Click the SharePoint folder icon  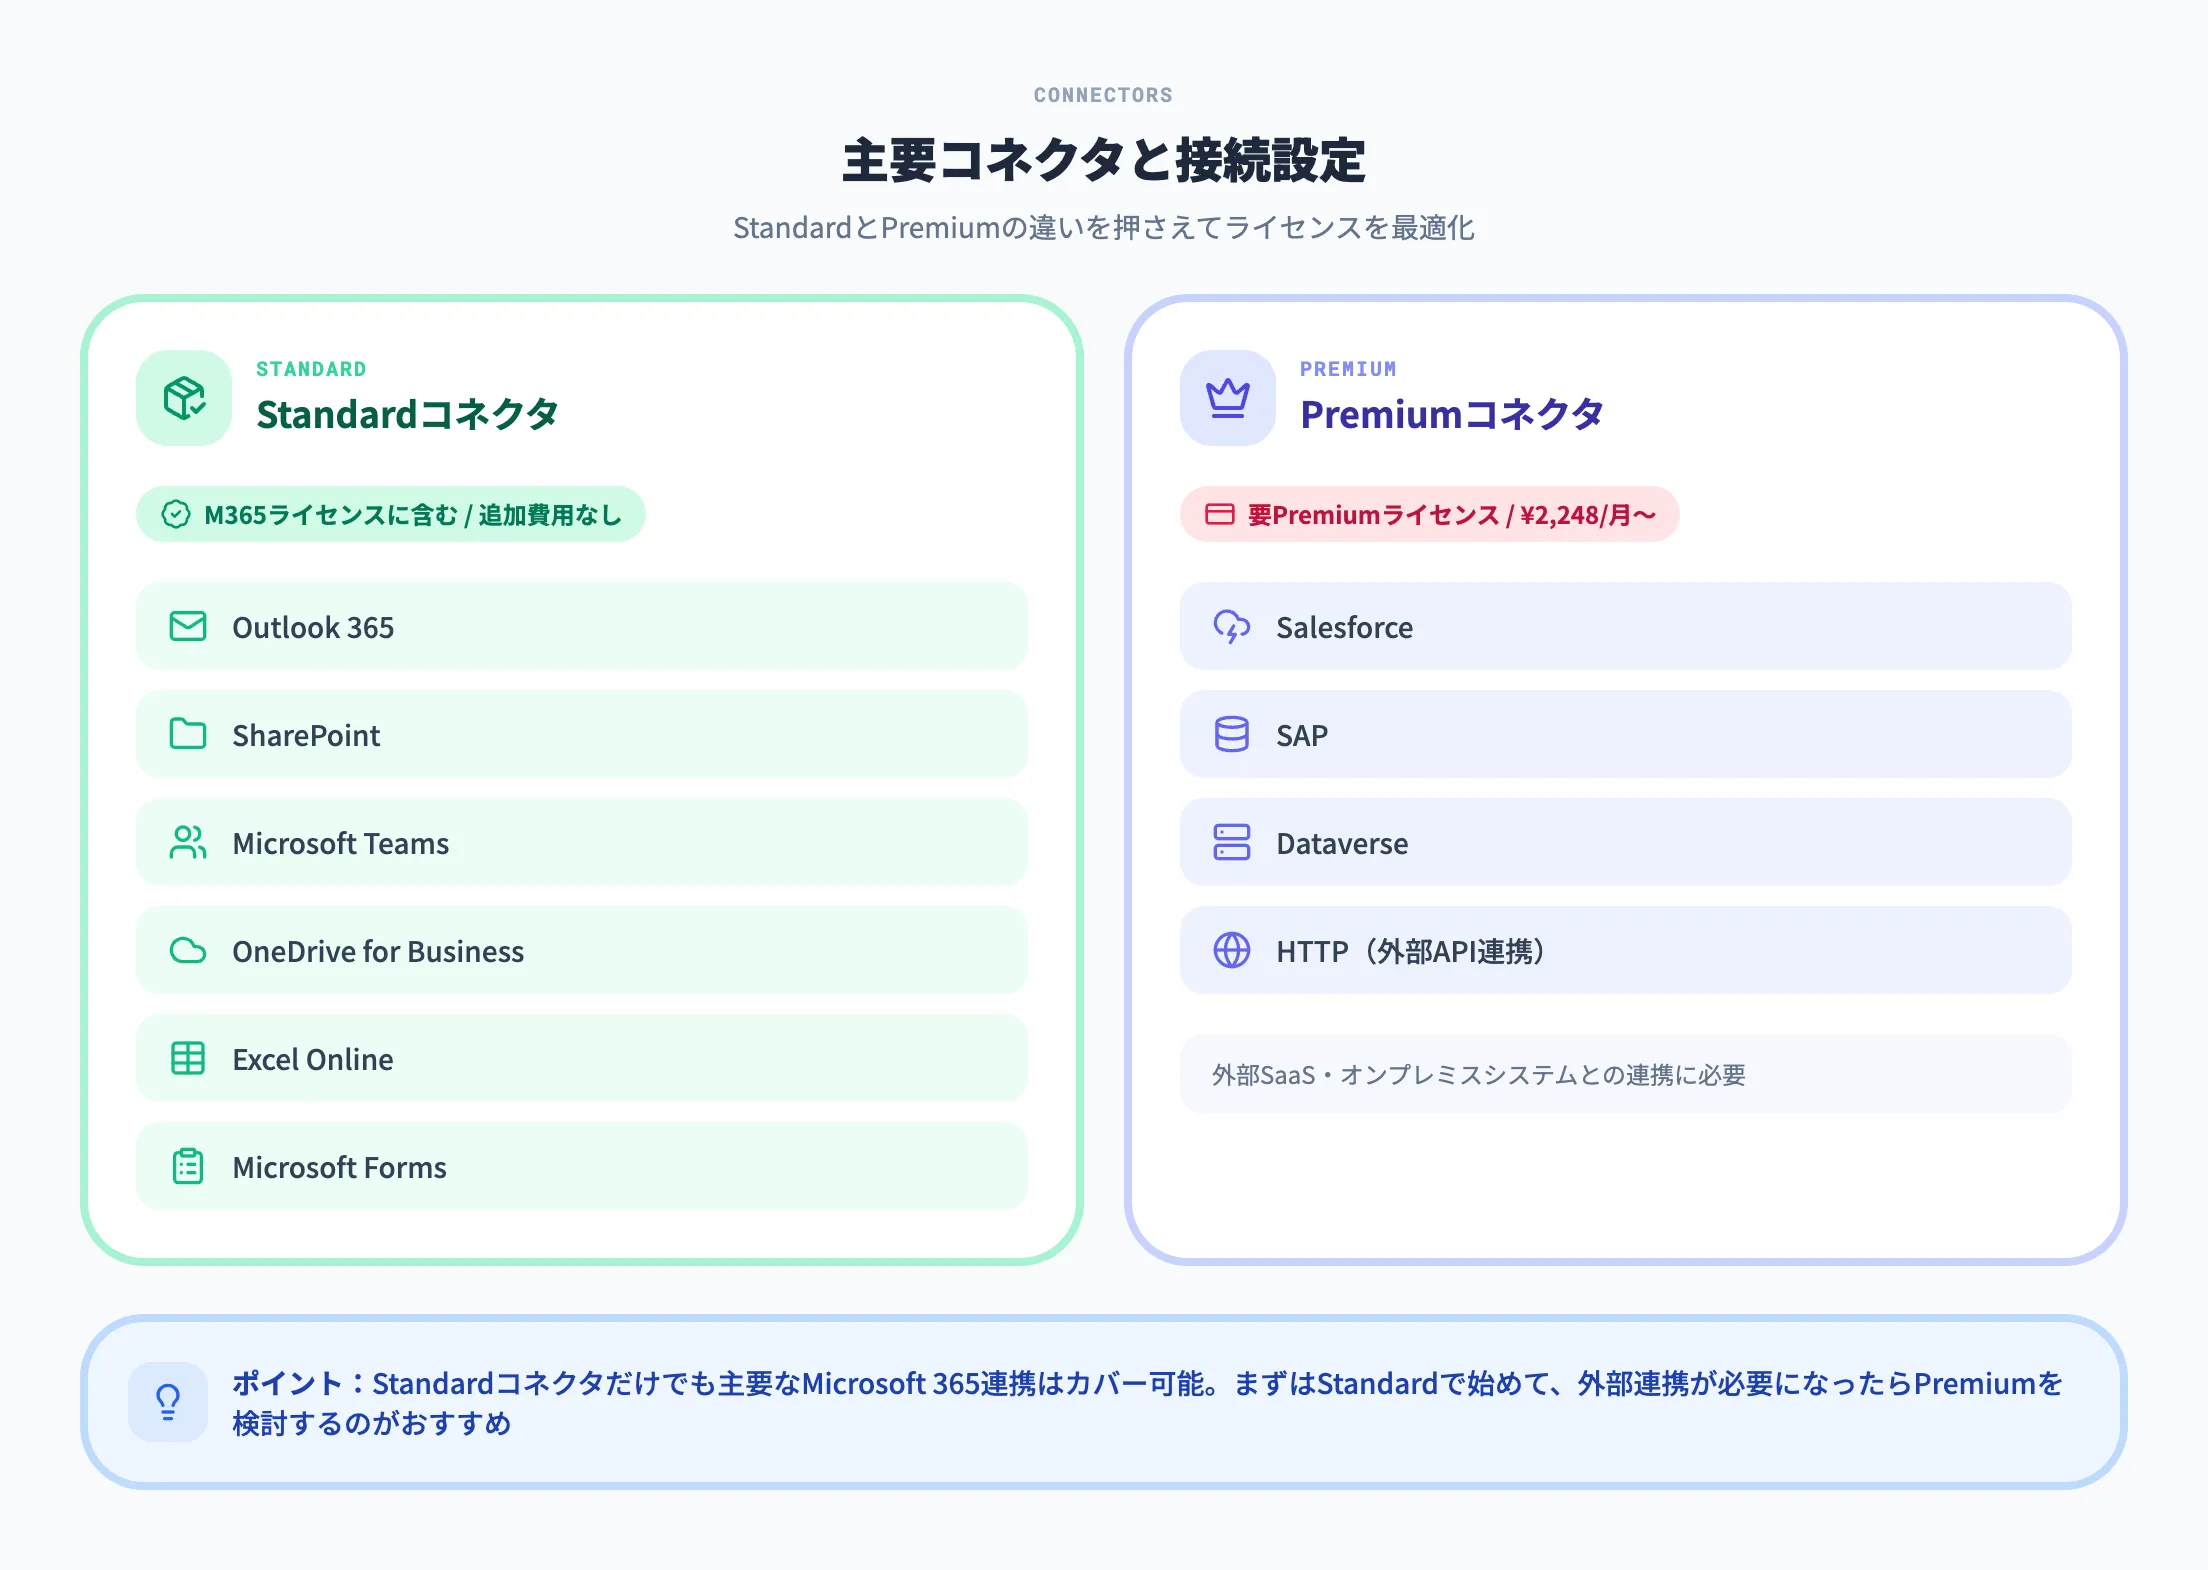186,735
